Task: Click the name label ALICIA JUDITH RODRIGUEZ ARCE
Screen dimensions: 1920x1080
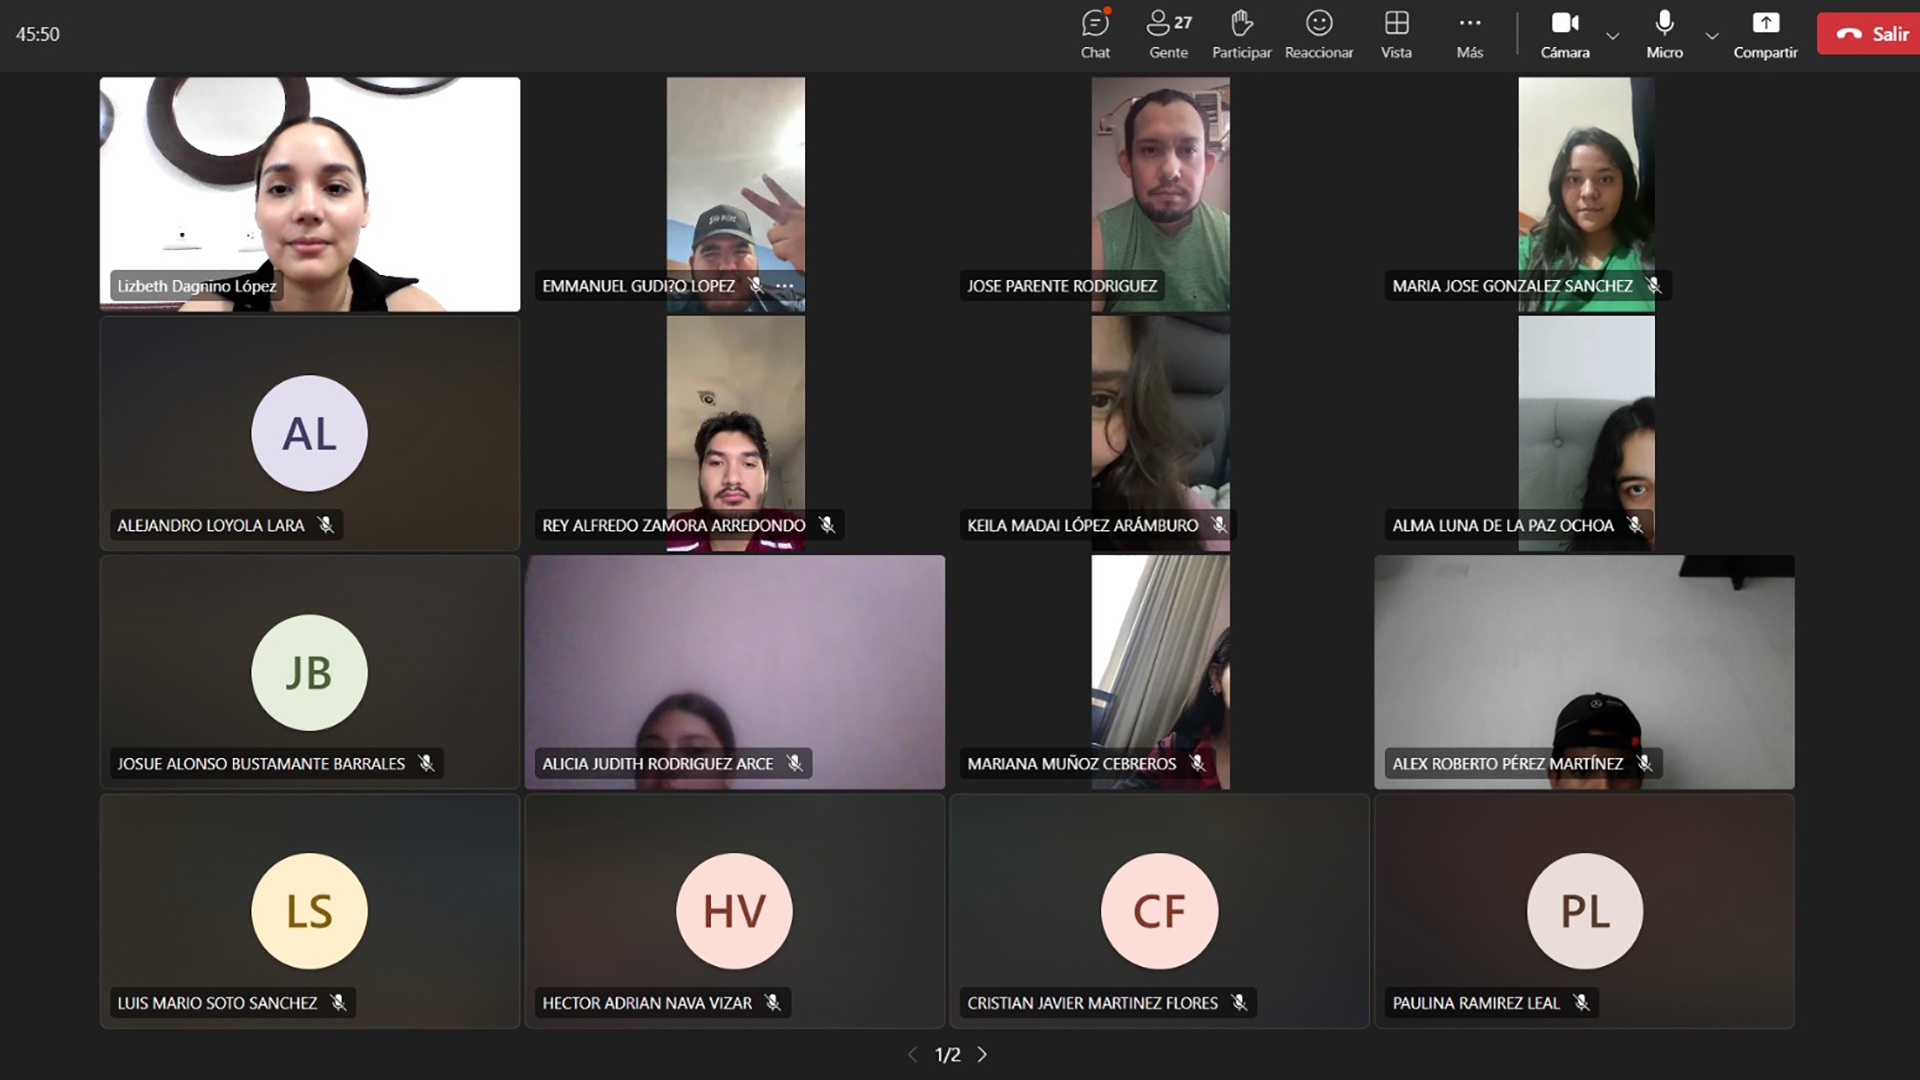Action: 658,764
